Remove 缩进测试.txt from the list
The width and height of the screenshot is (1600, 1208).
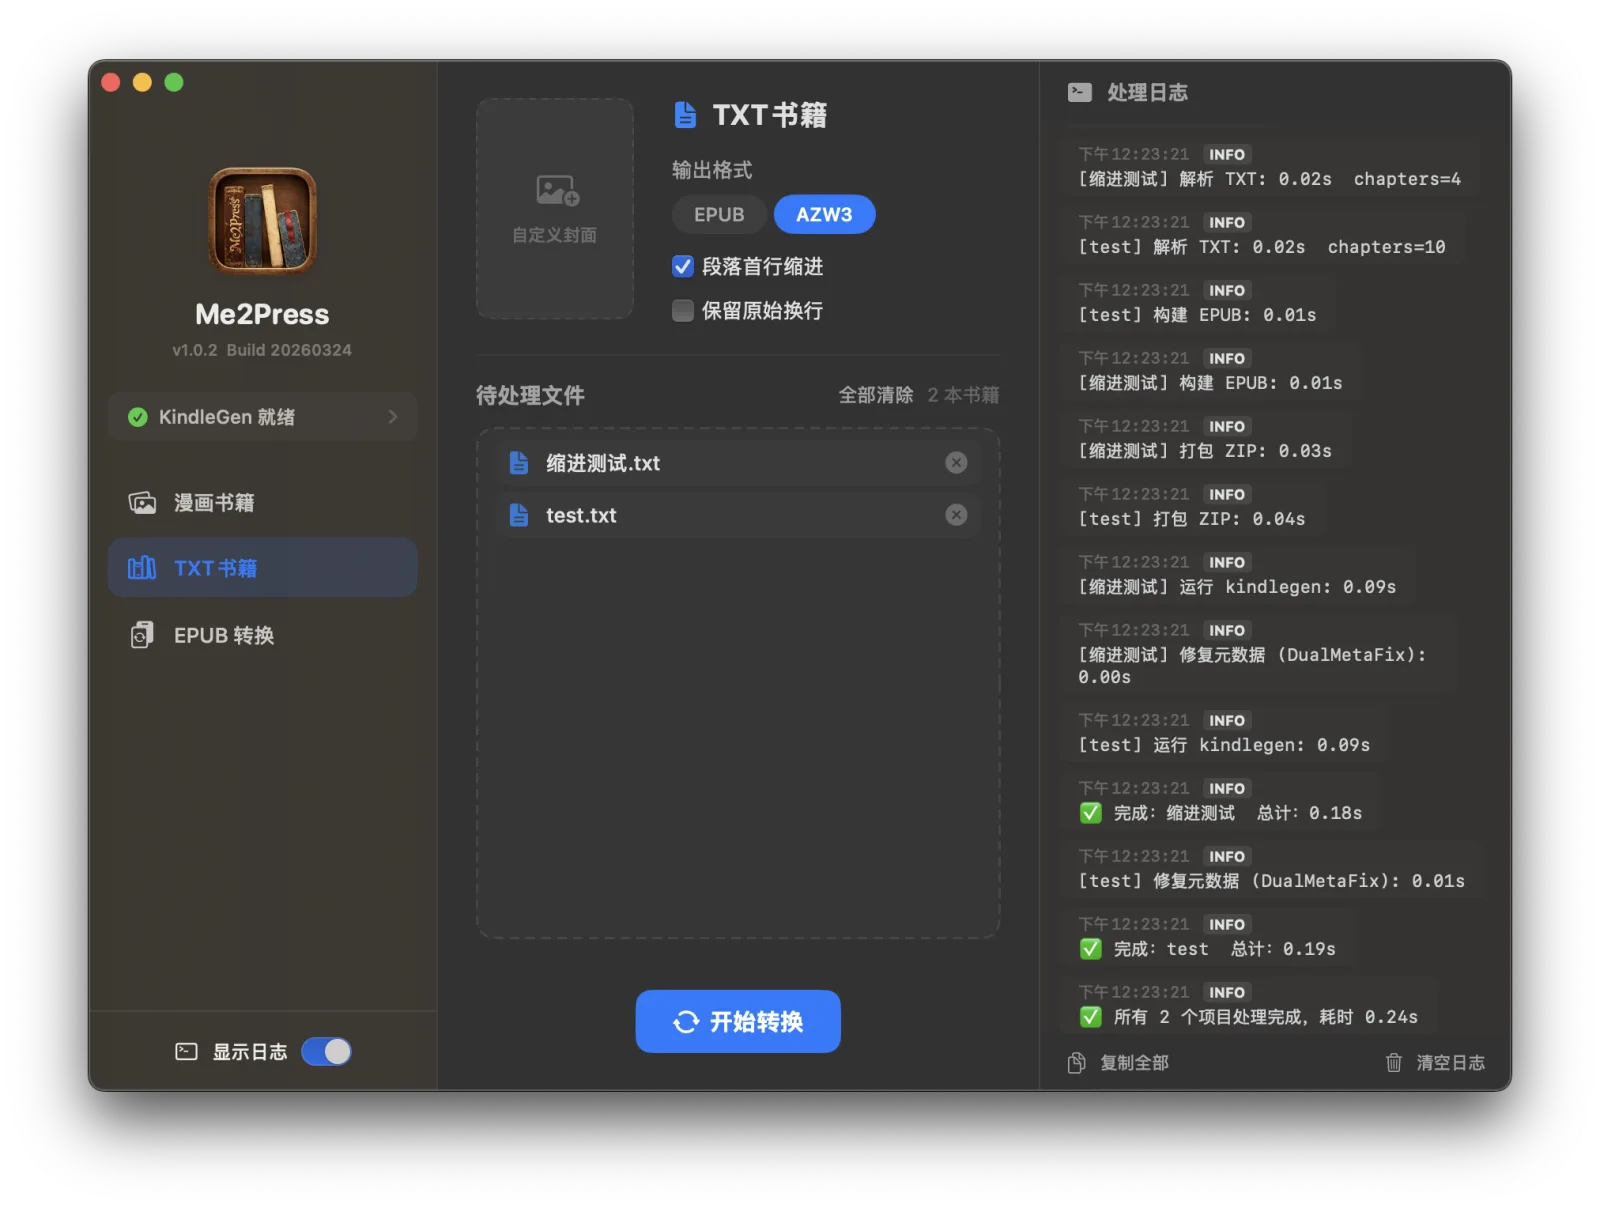coord(957,463)
